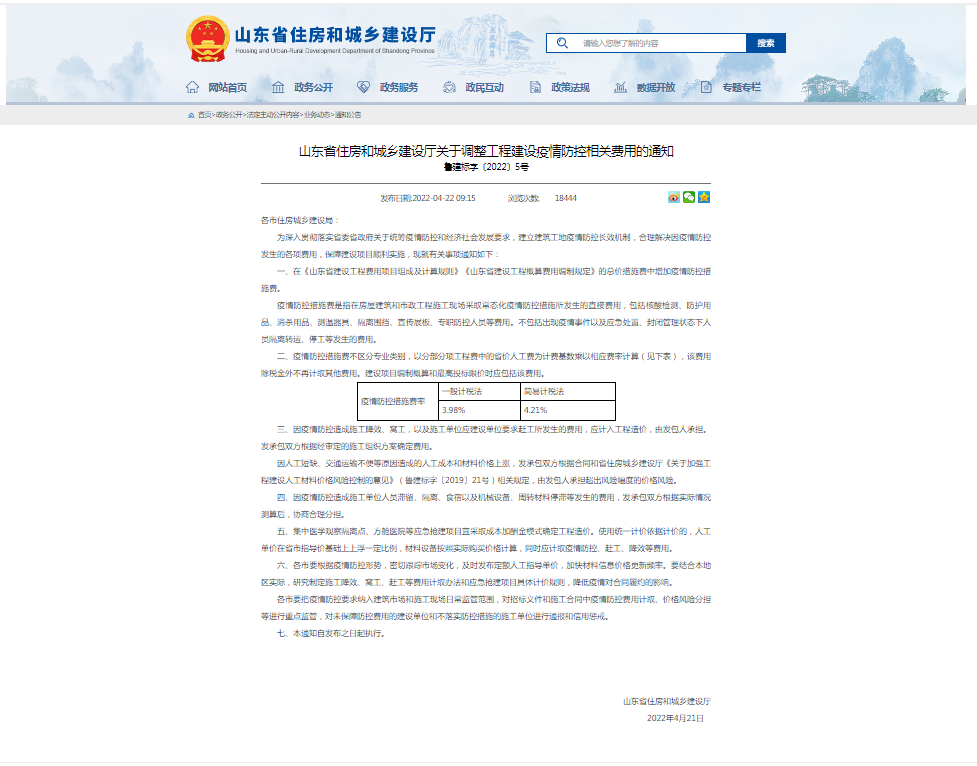
Task: Click the article headline about 疫情防控相关费用
Action: [x=486, y=151]
